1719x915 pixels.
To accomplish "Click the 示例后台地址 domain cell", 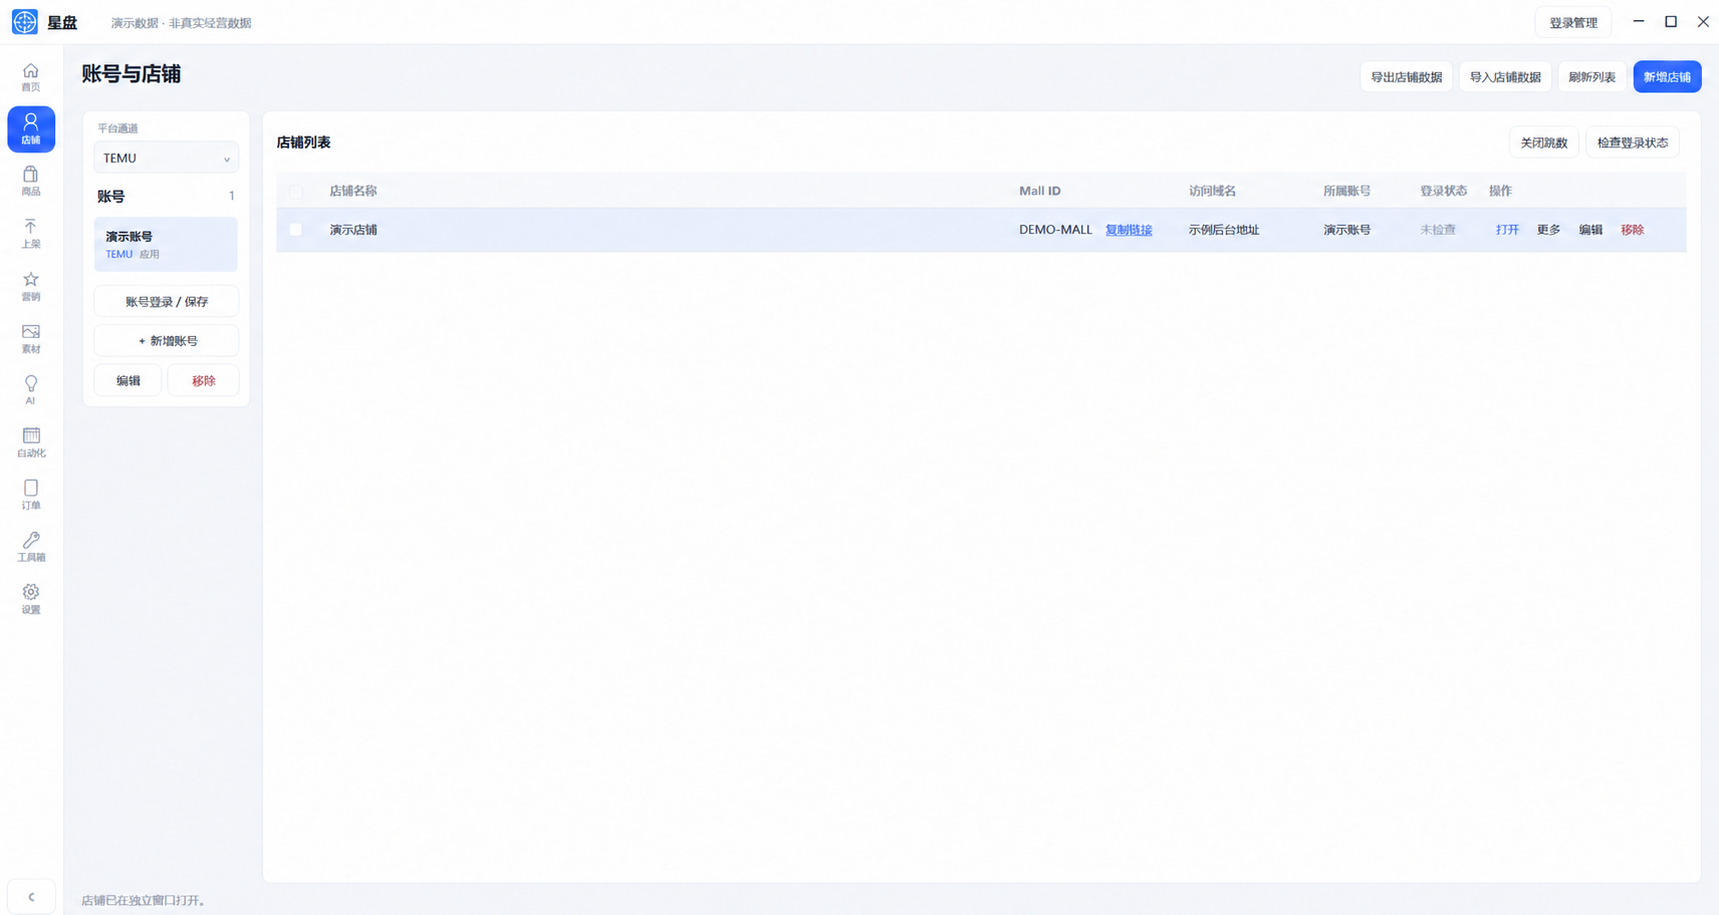I will pos(1224,230).
